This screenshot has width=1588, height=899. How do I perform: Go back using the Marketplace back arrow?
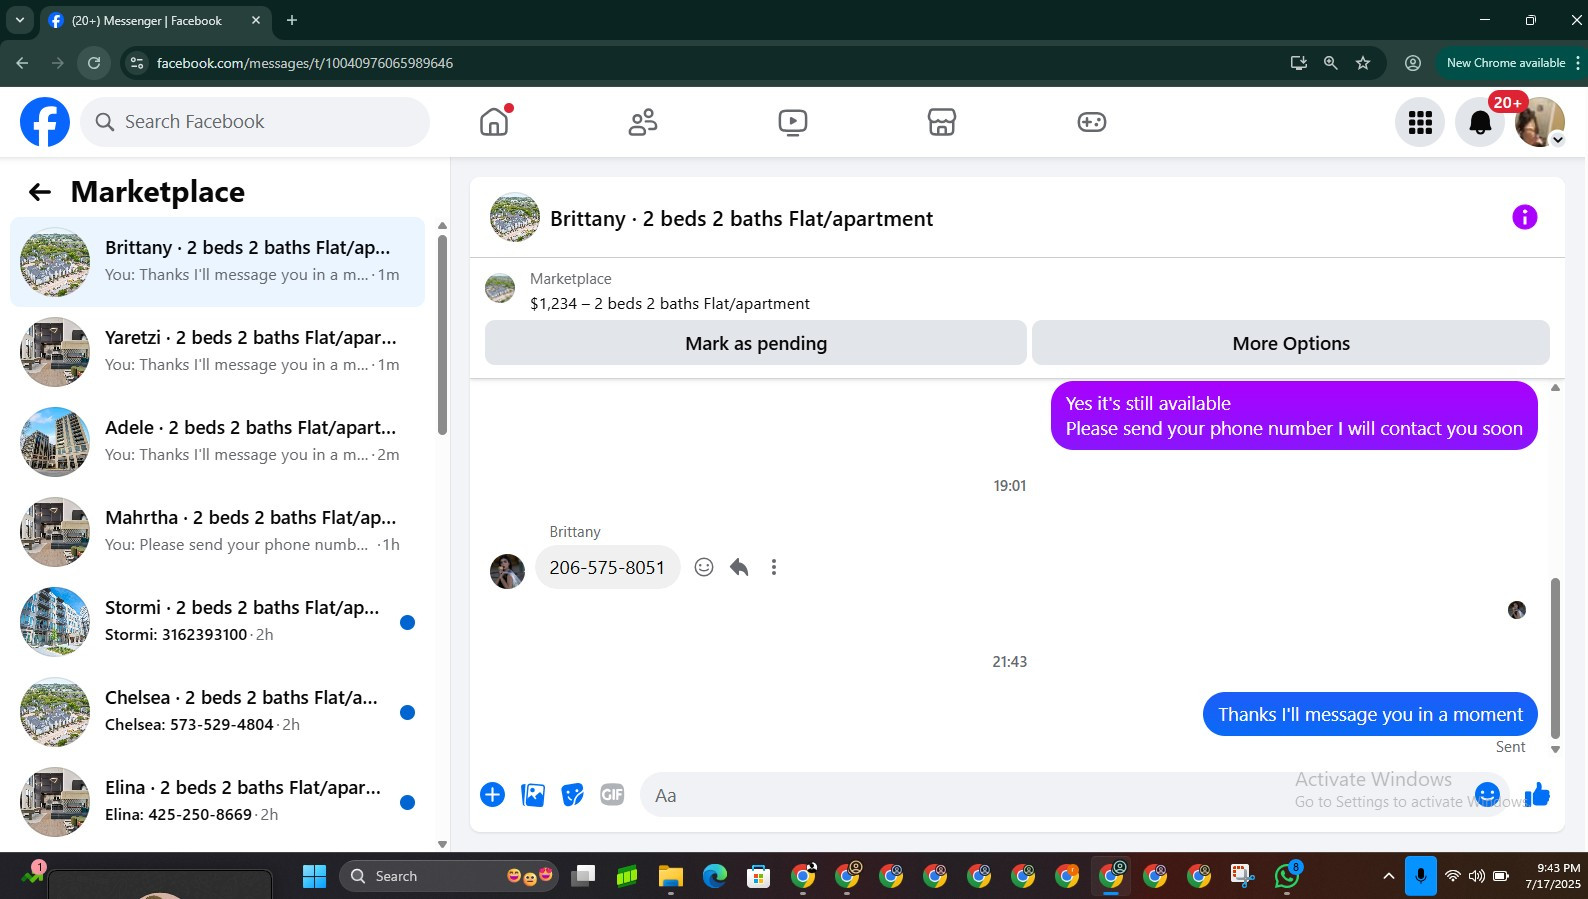tap(40, 192)
